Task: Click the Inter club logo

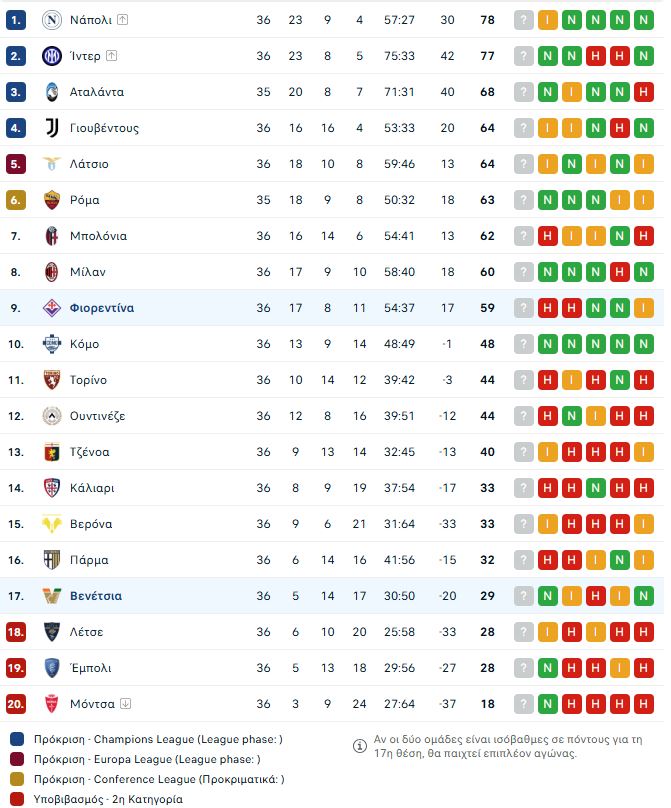Action: 52,56
